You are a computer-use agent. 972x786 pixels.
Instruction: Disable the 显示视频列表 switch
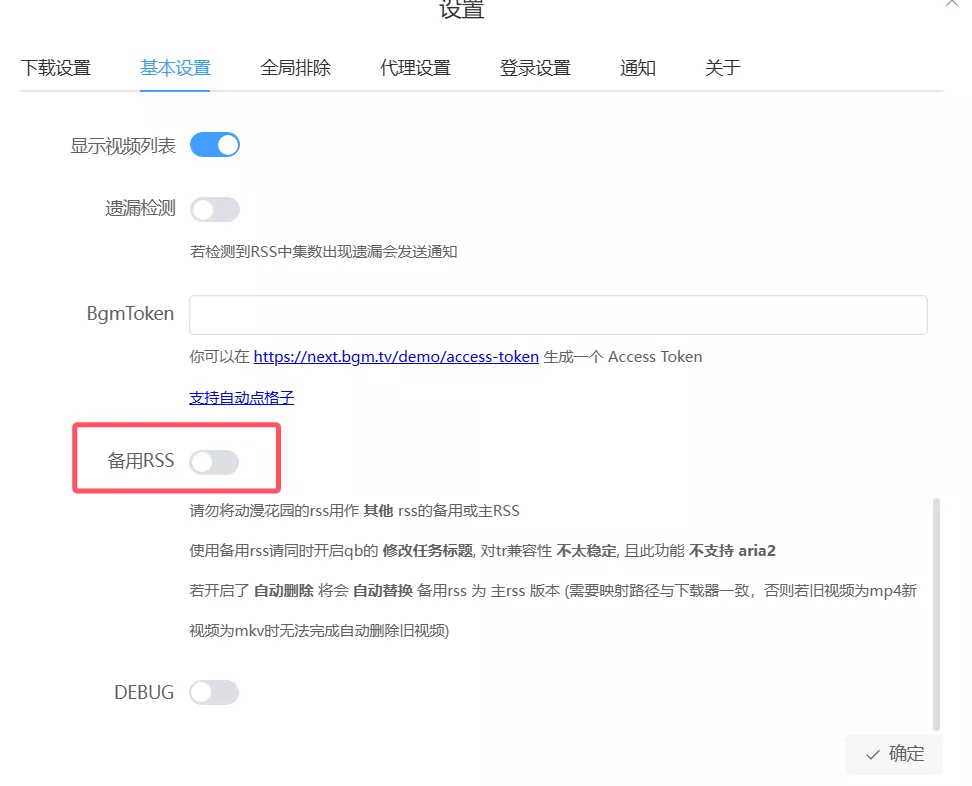pos(215,145)
